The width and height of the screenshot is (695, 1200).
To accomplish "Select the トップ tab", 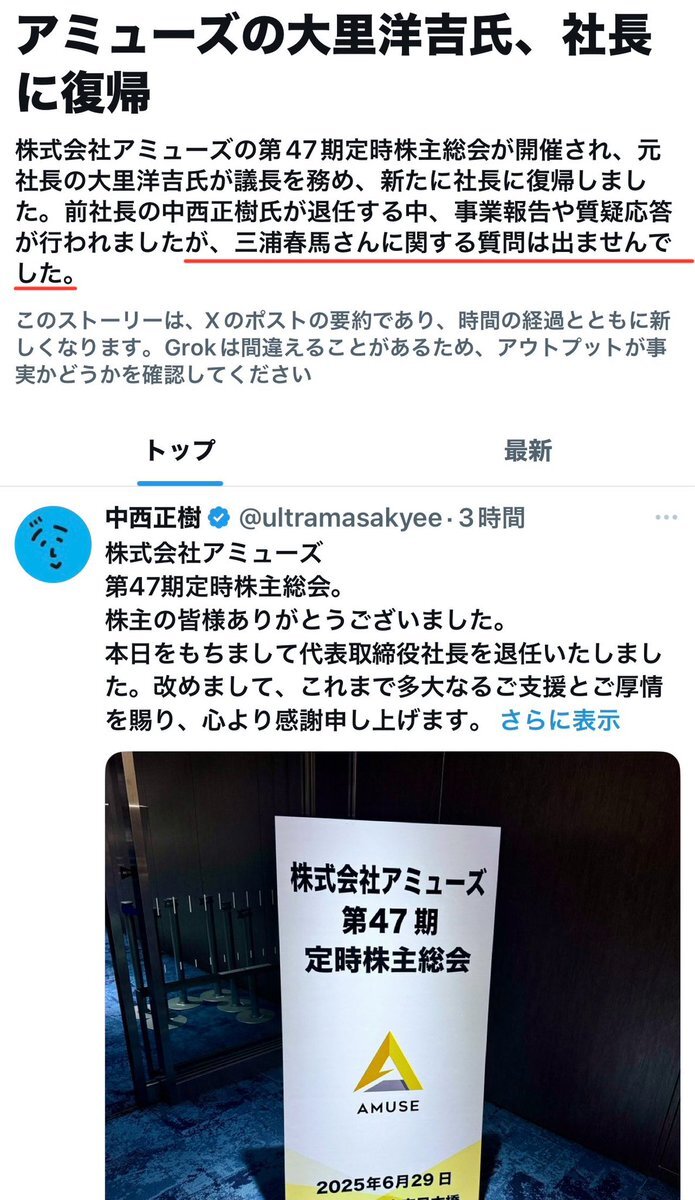I will point(179,449).
